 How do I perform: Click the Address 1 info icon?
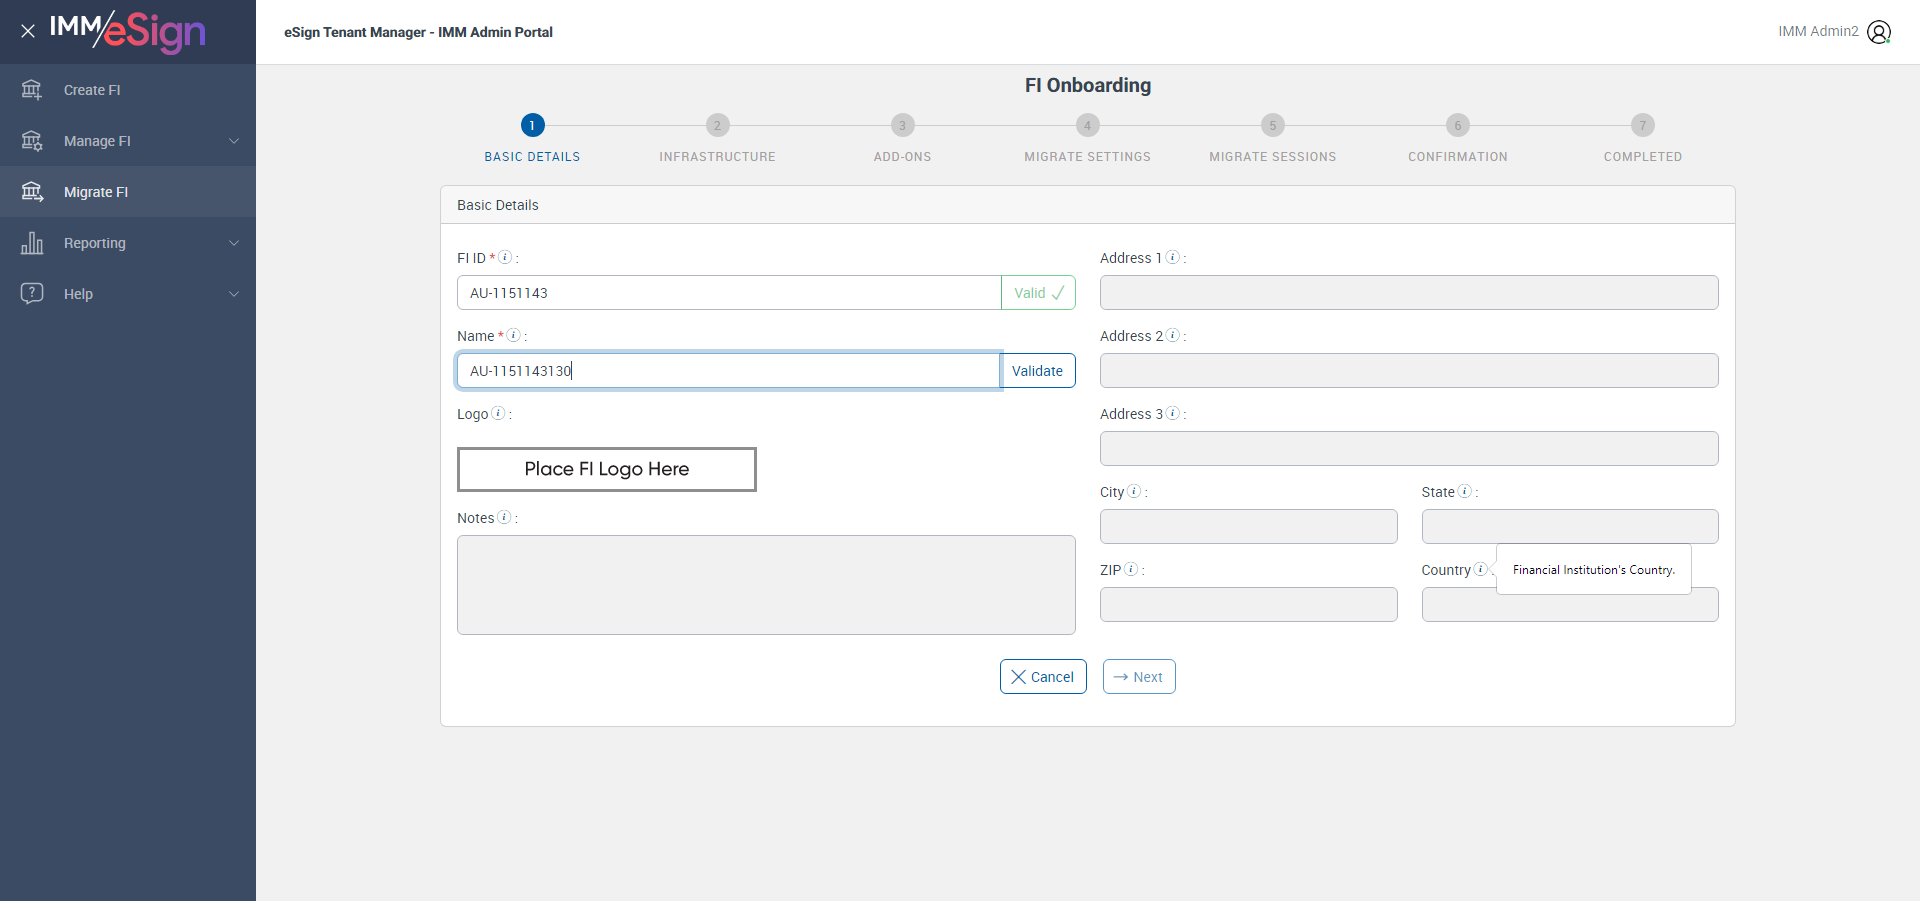1172,257
